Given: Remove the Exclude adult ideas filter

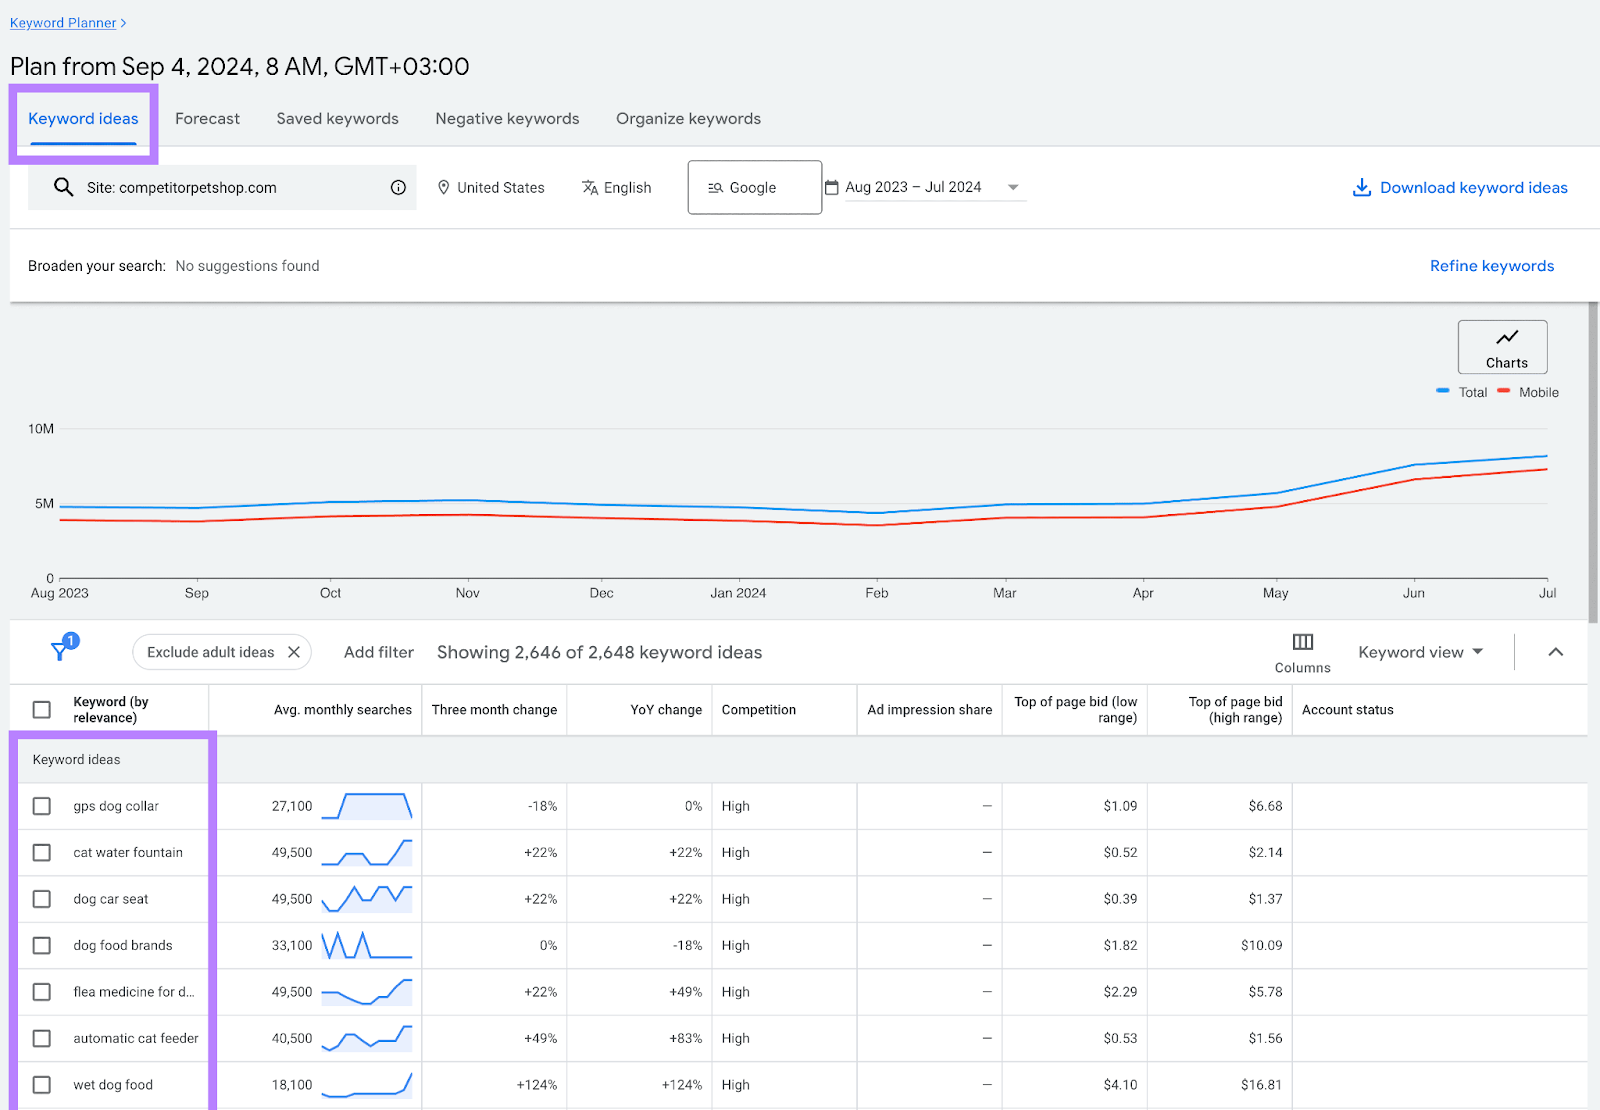Looking at the screenshot, I should click(x=294, y=652).
